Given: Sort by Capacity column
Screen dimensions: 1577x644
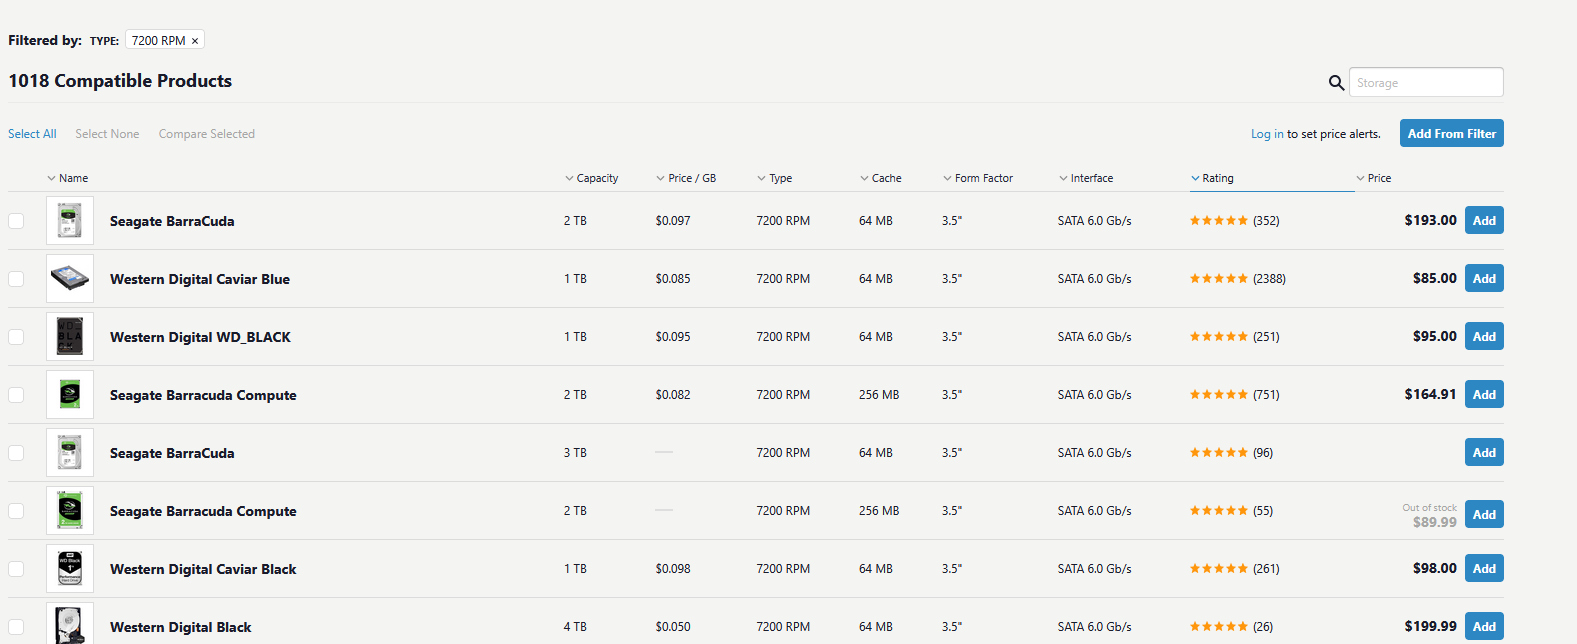Looking at the screenshot, I should point(592,178).
